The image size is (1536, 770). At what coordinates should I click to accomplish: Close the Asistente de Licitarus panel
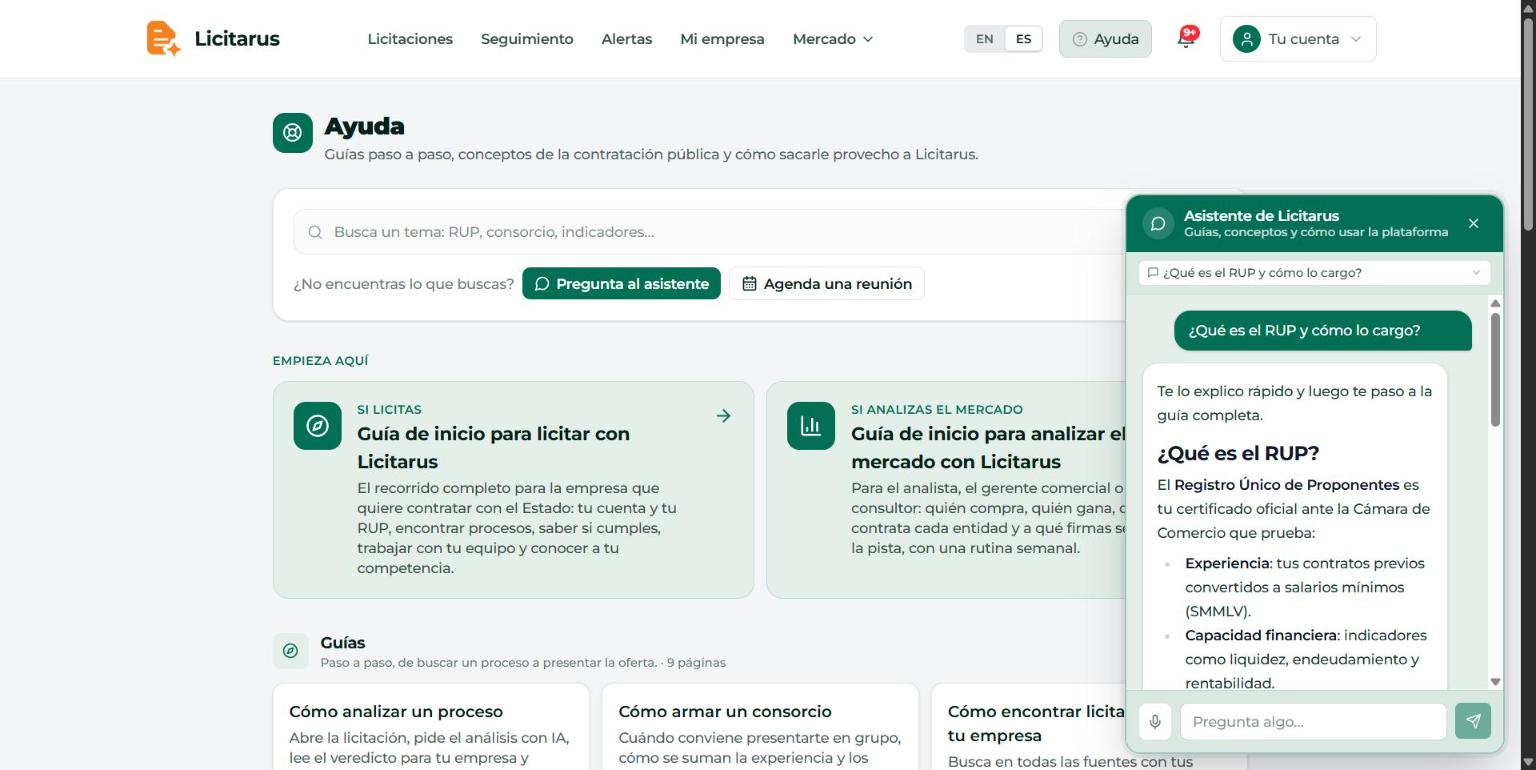click(1473, 224)
